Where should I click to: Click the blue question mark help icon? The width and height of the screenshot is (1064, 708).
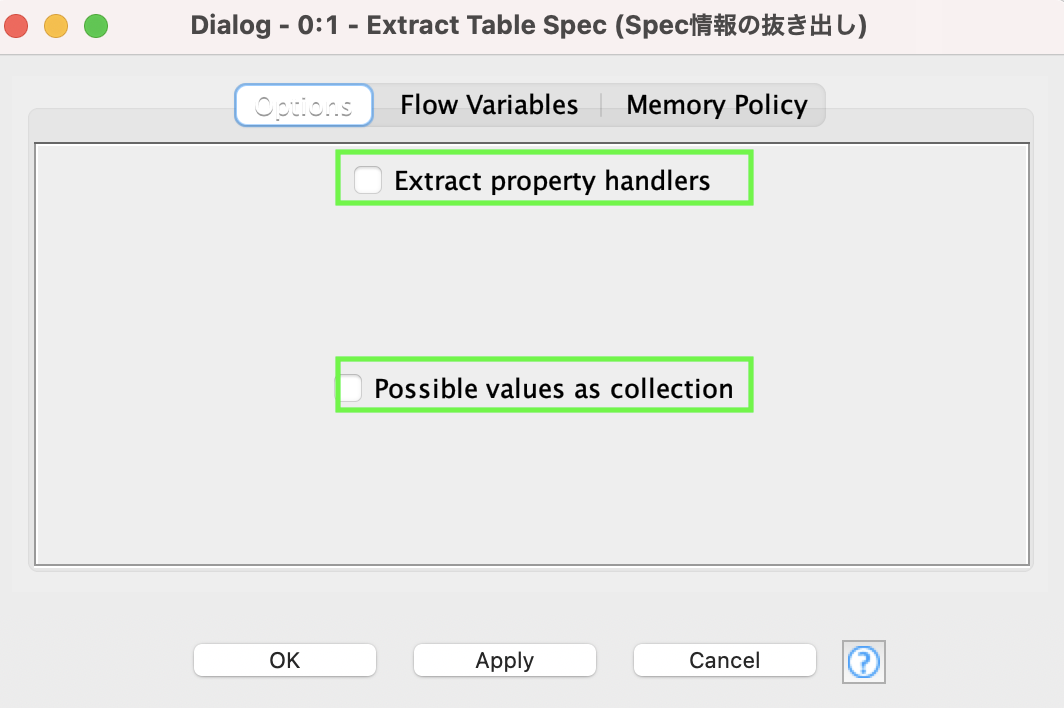(x=863, y=662)
